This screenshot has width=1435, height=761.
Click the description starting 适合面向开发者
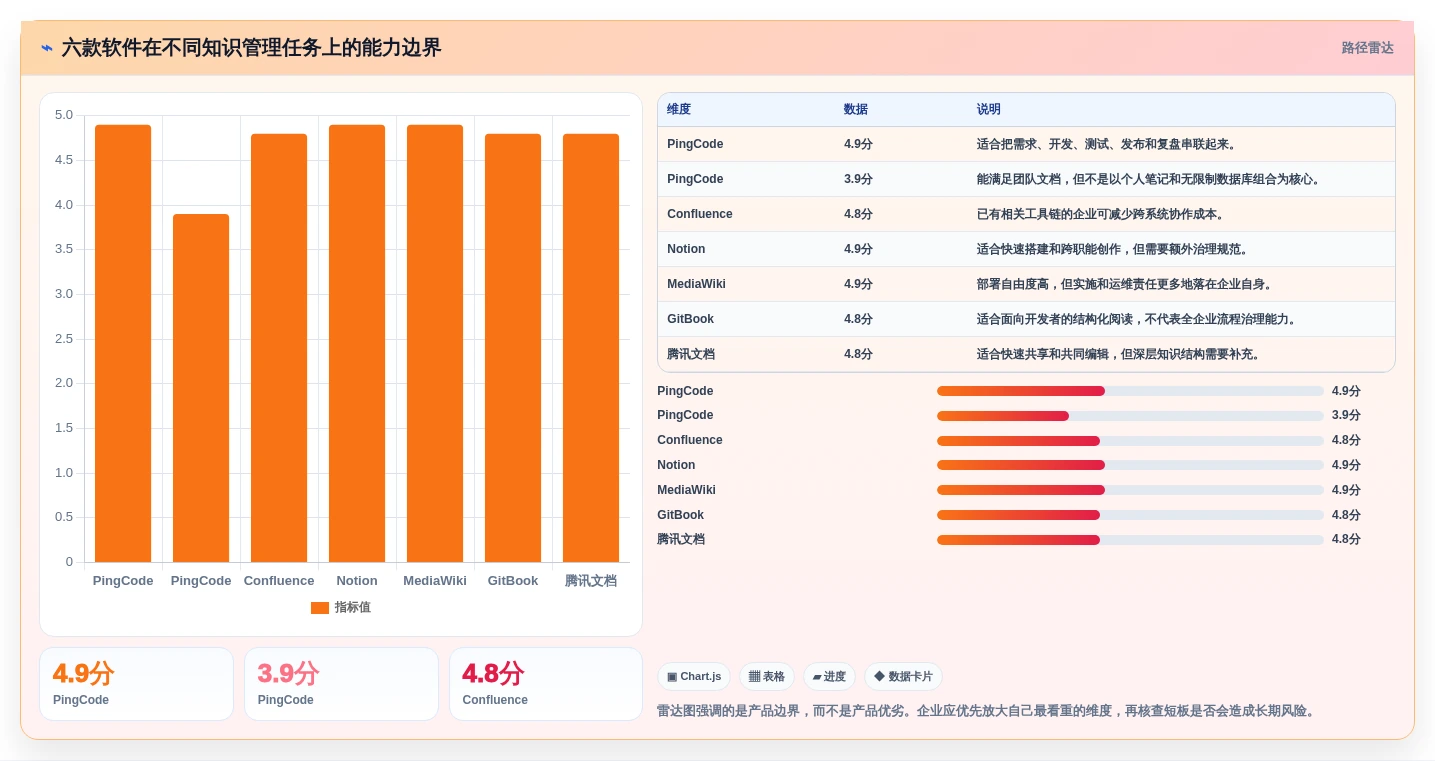coord(1138,319)
